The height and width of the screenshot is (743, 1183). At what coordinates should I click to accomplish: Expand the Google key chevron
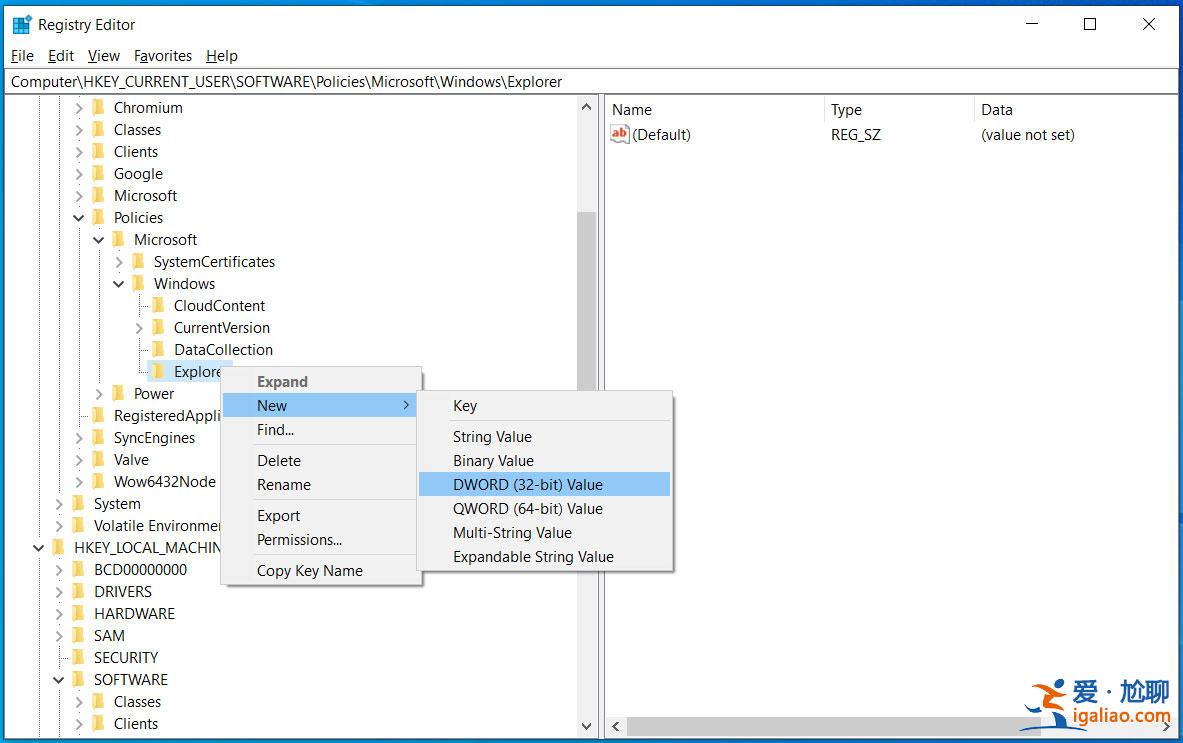pos(79,174)
